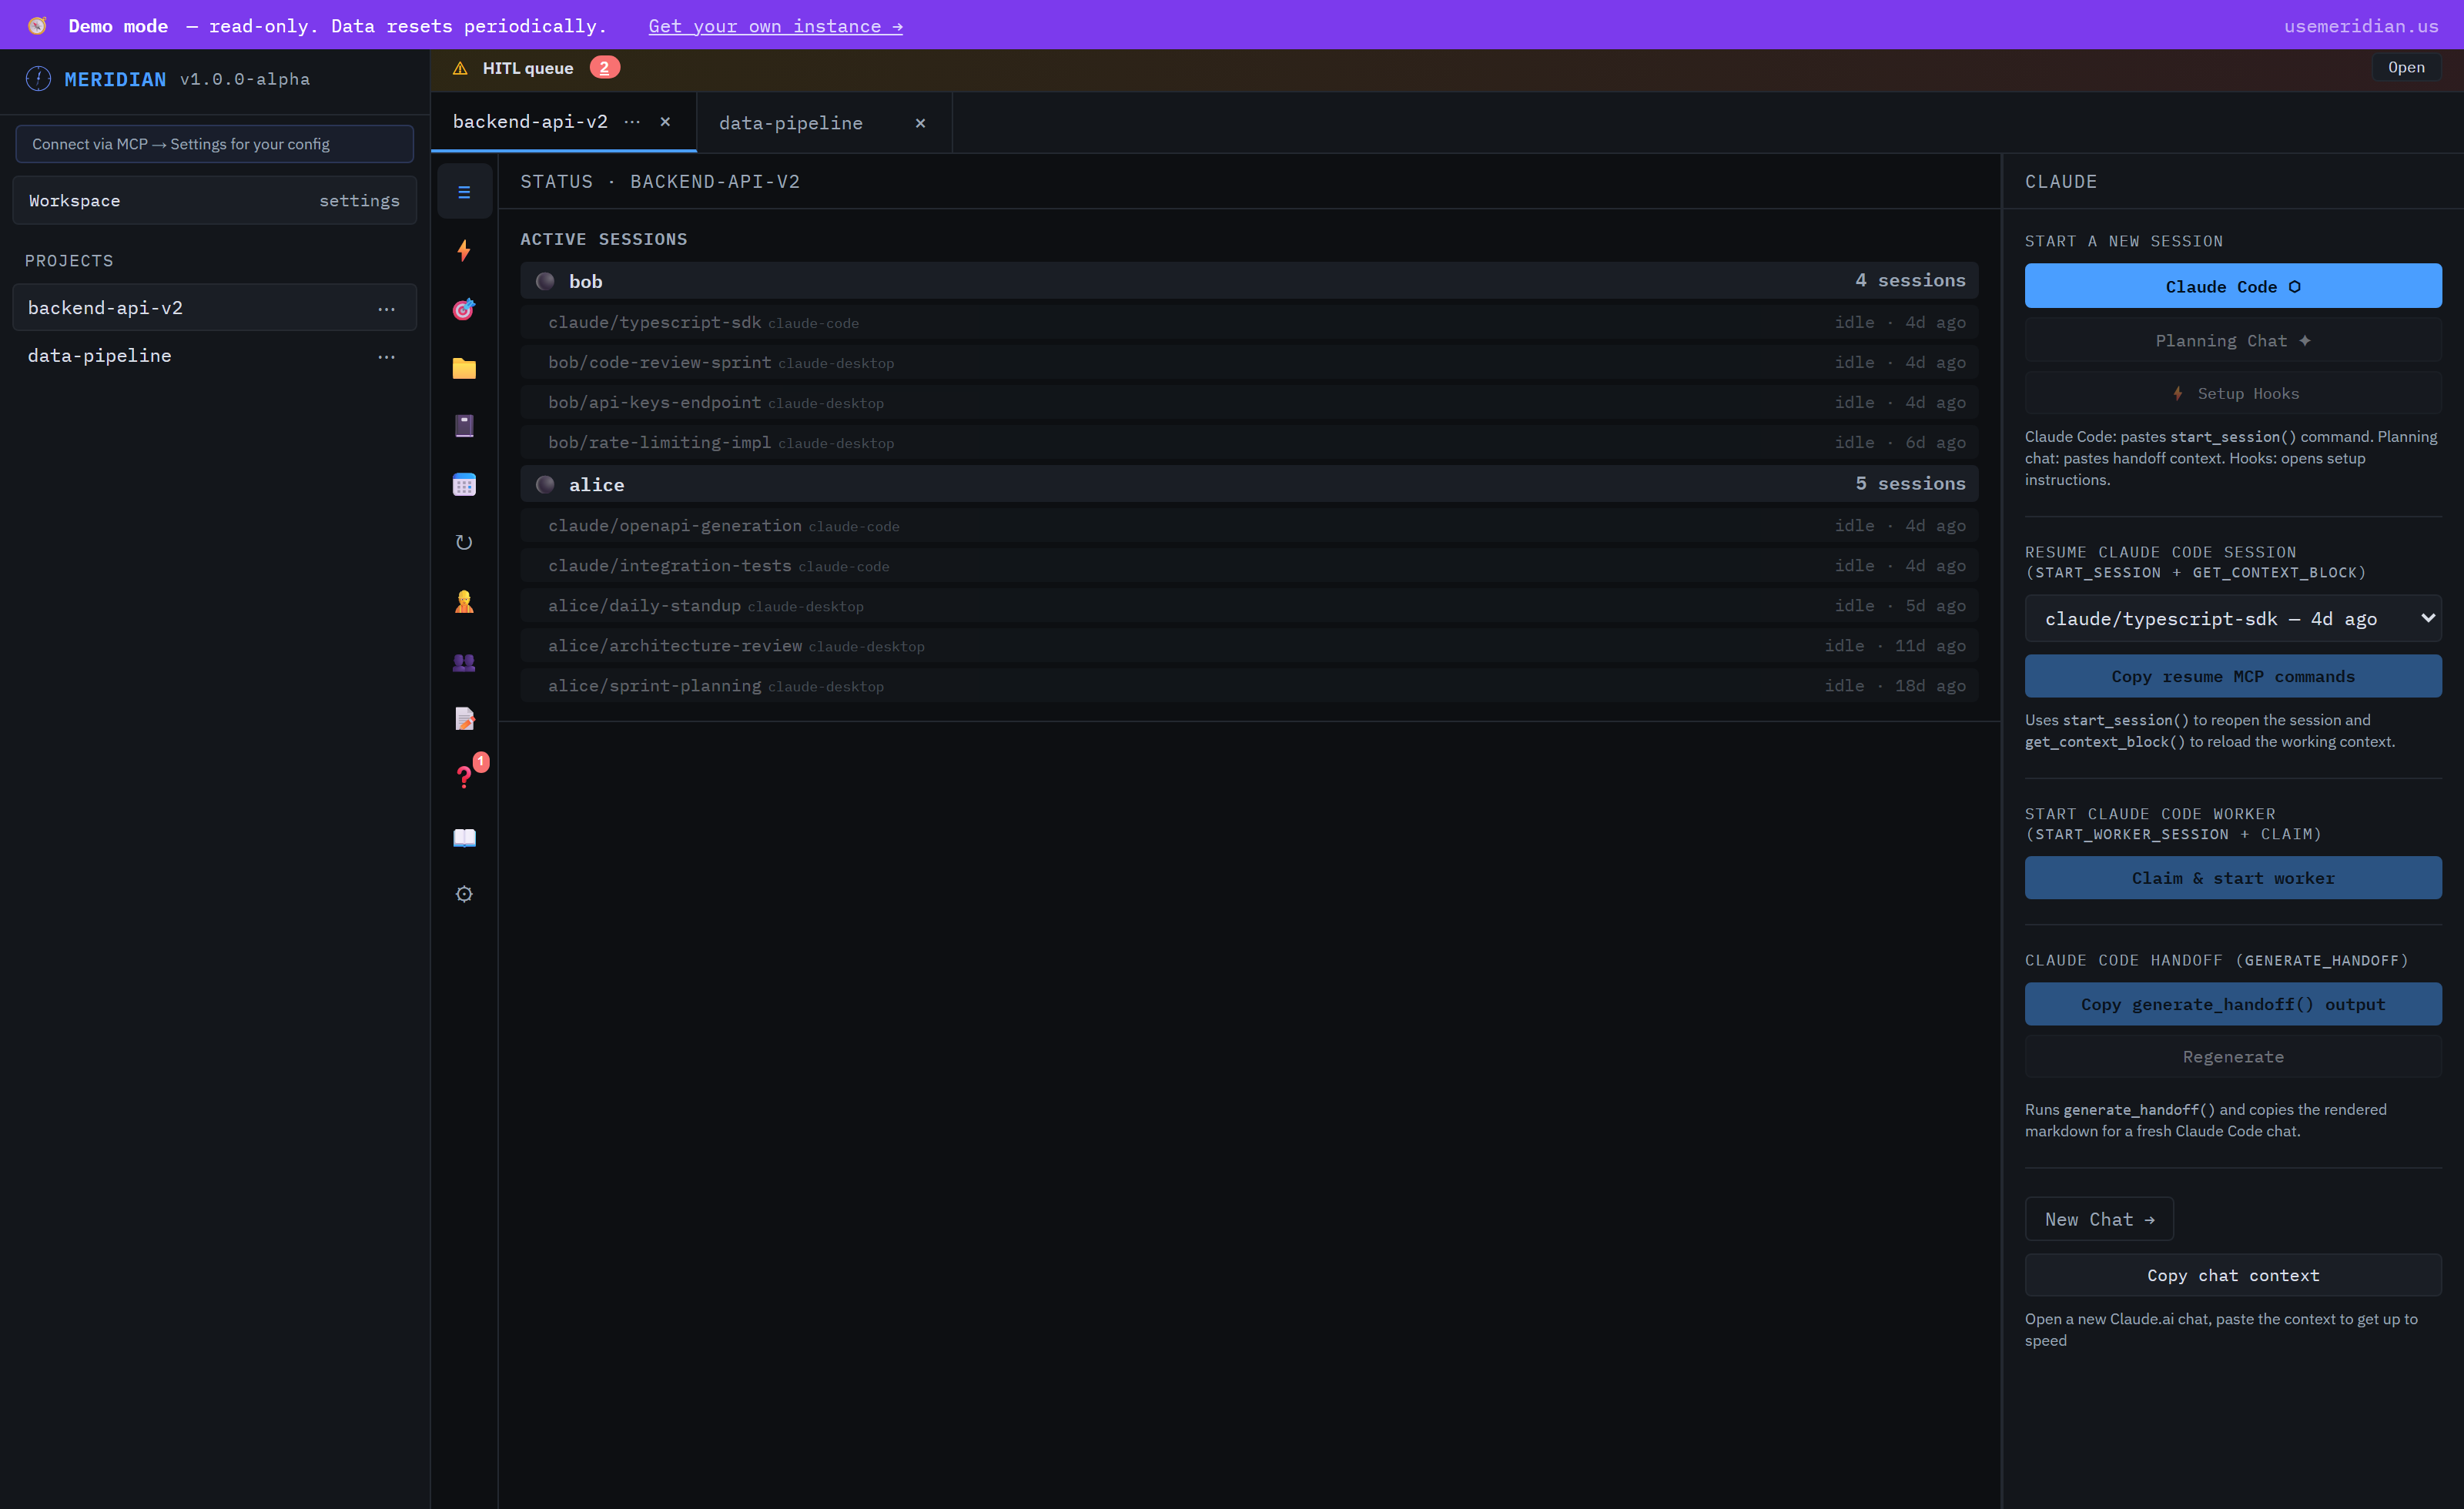Click the Setup Hooks button
Screen dimensions: 2464x1509
point(2233,394)
